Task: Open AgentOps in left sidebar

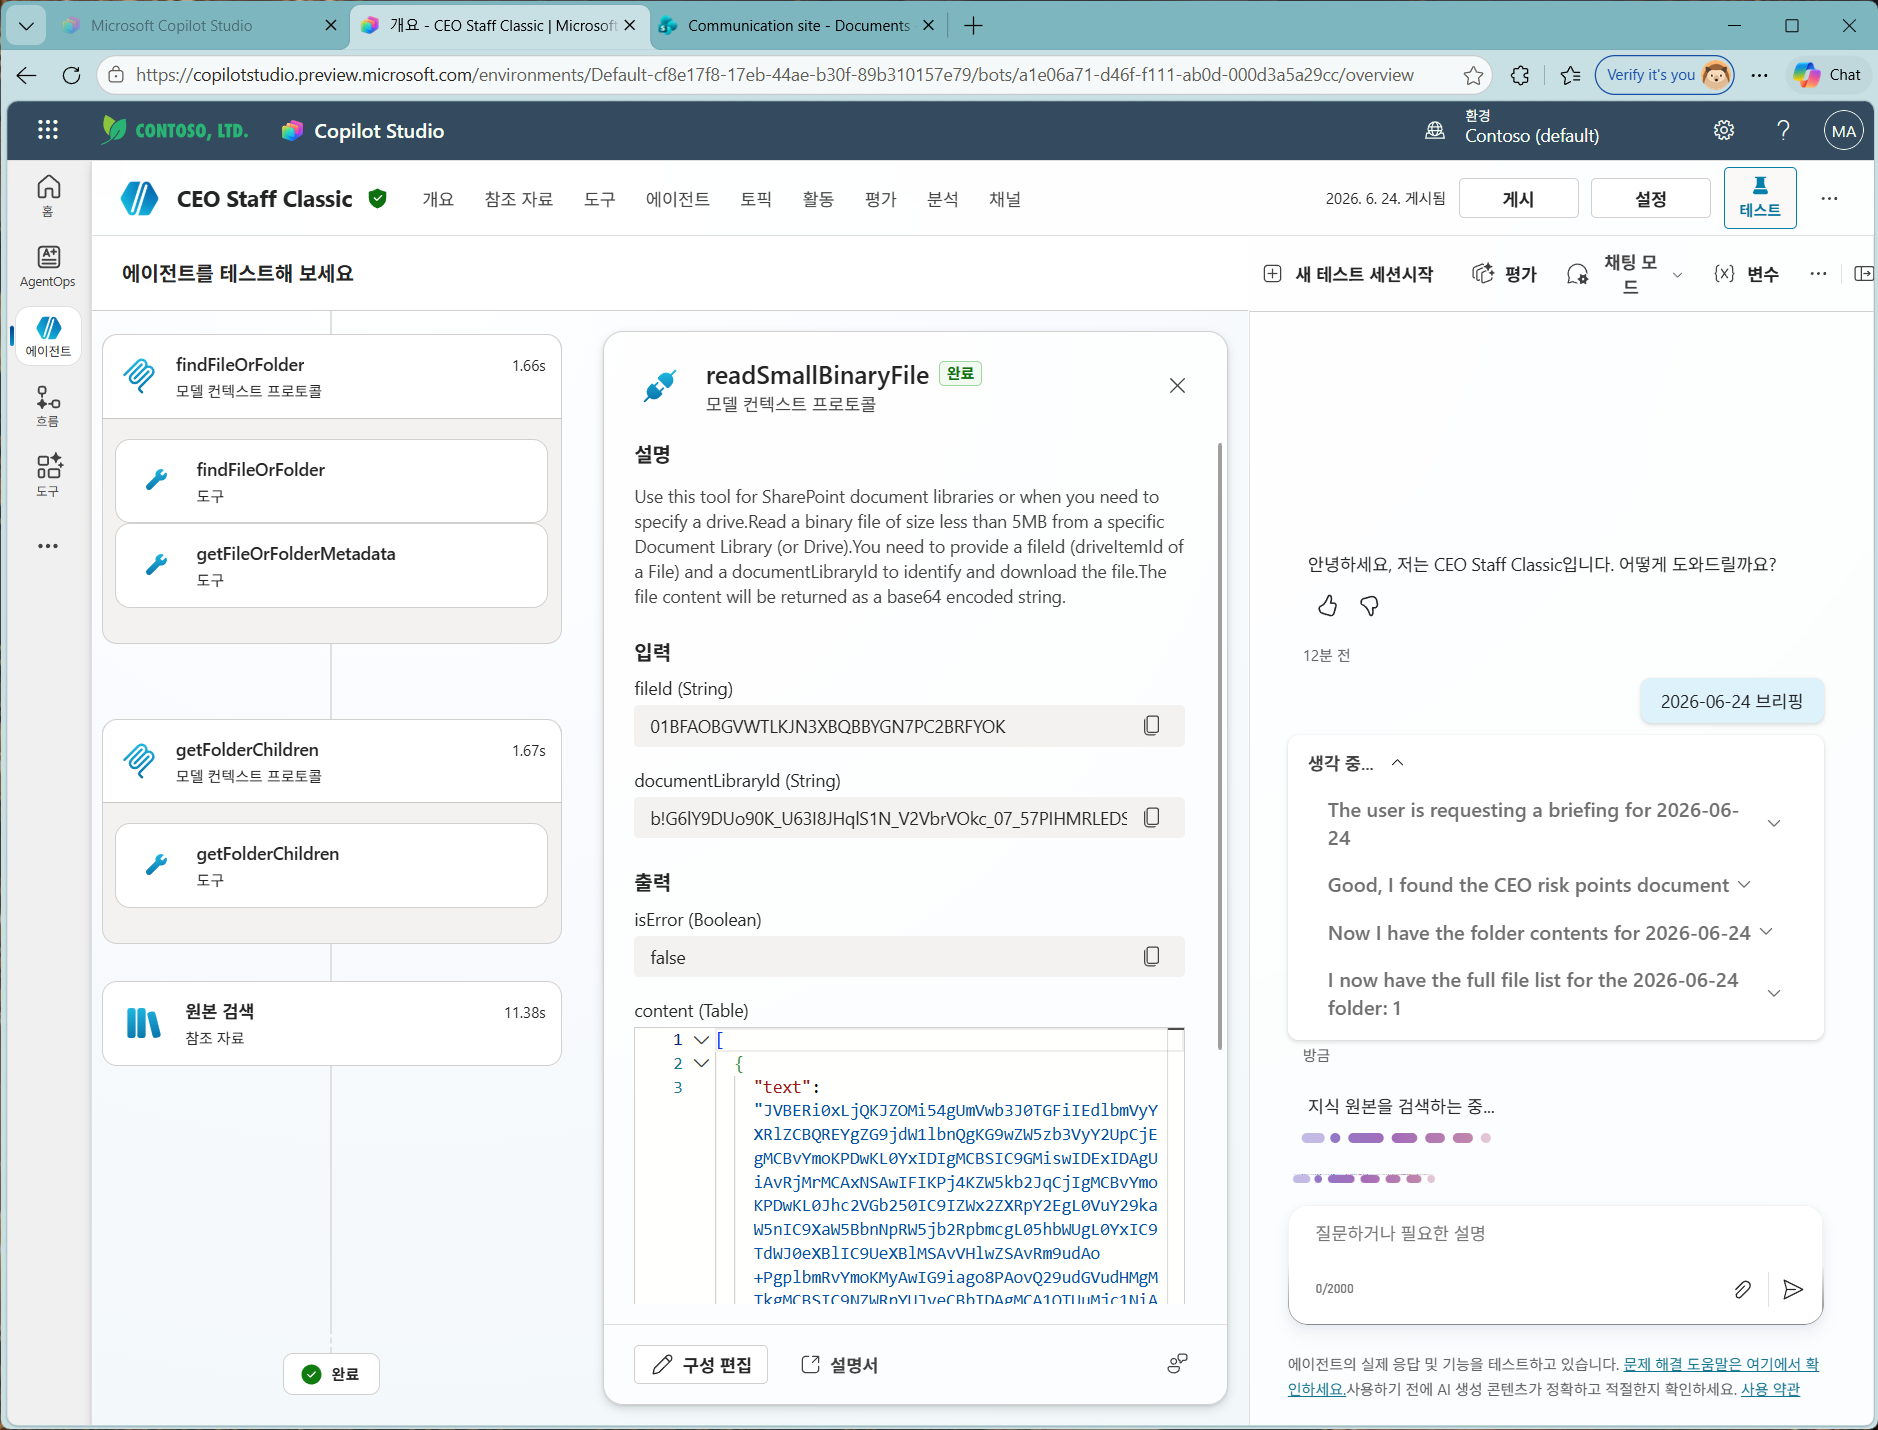Action: tap(48, 266)
